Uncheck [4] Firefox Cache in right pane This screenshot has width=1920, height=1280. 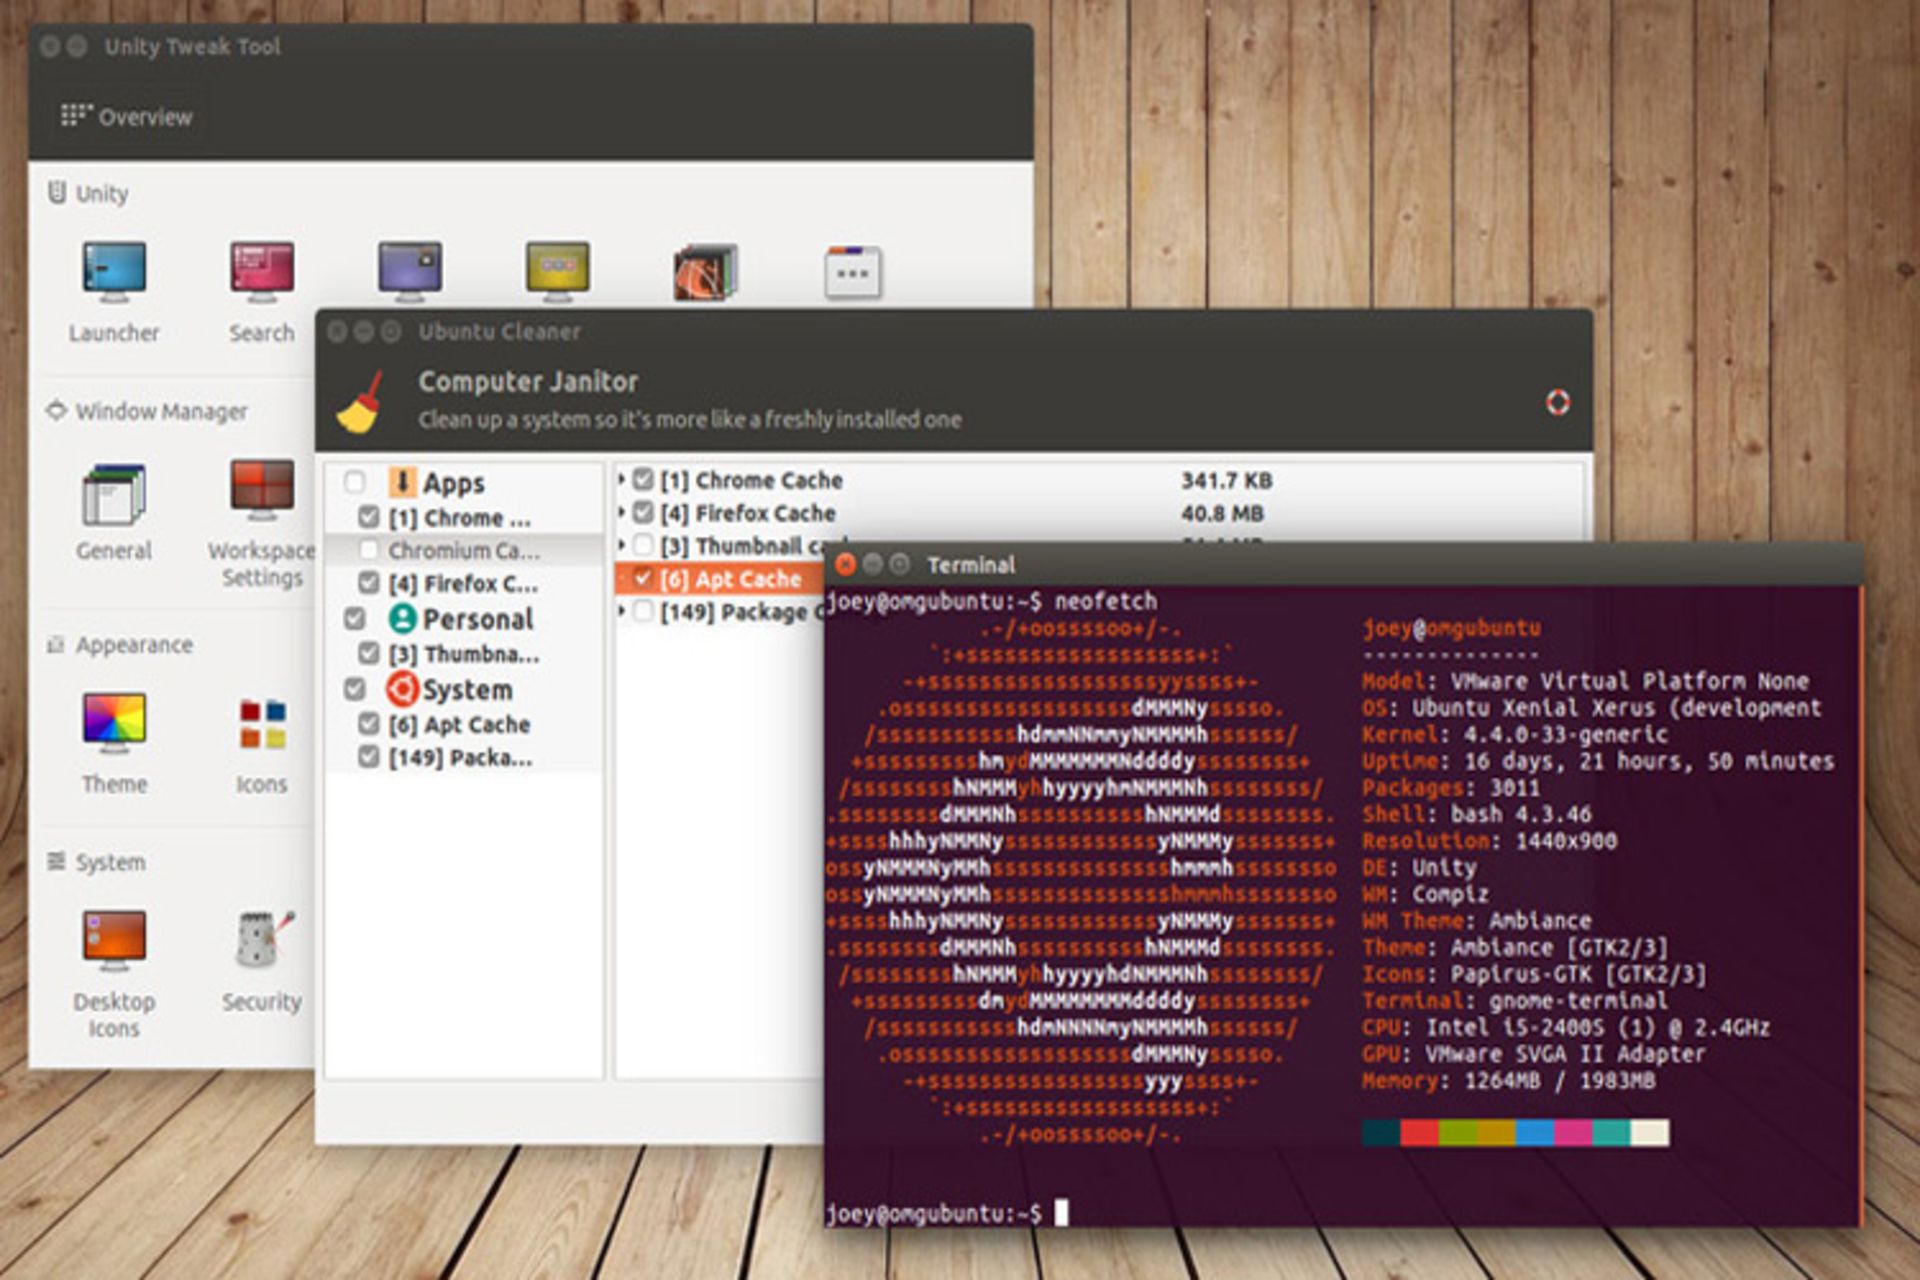(644, 513)
